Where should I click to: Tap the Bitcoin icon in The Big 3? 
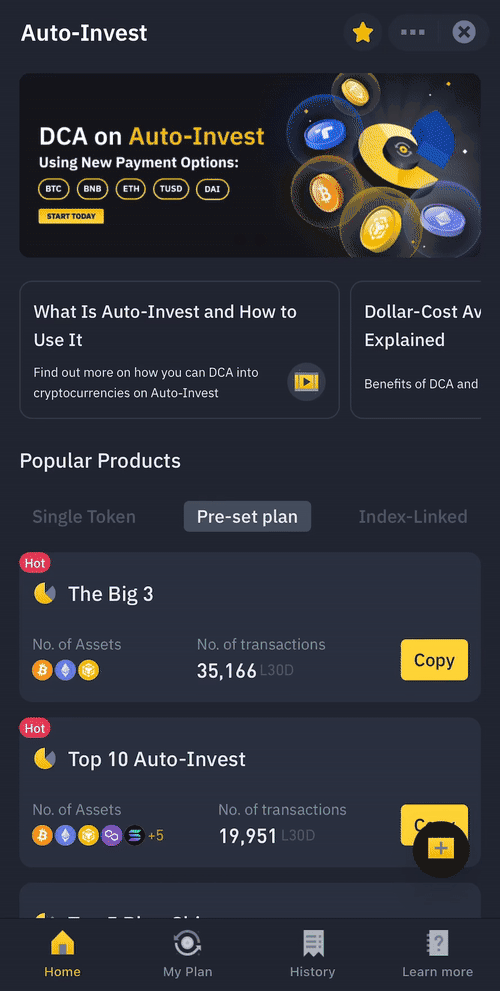pyautogui.click(x=42, y=671)
